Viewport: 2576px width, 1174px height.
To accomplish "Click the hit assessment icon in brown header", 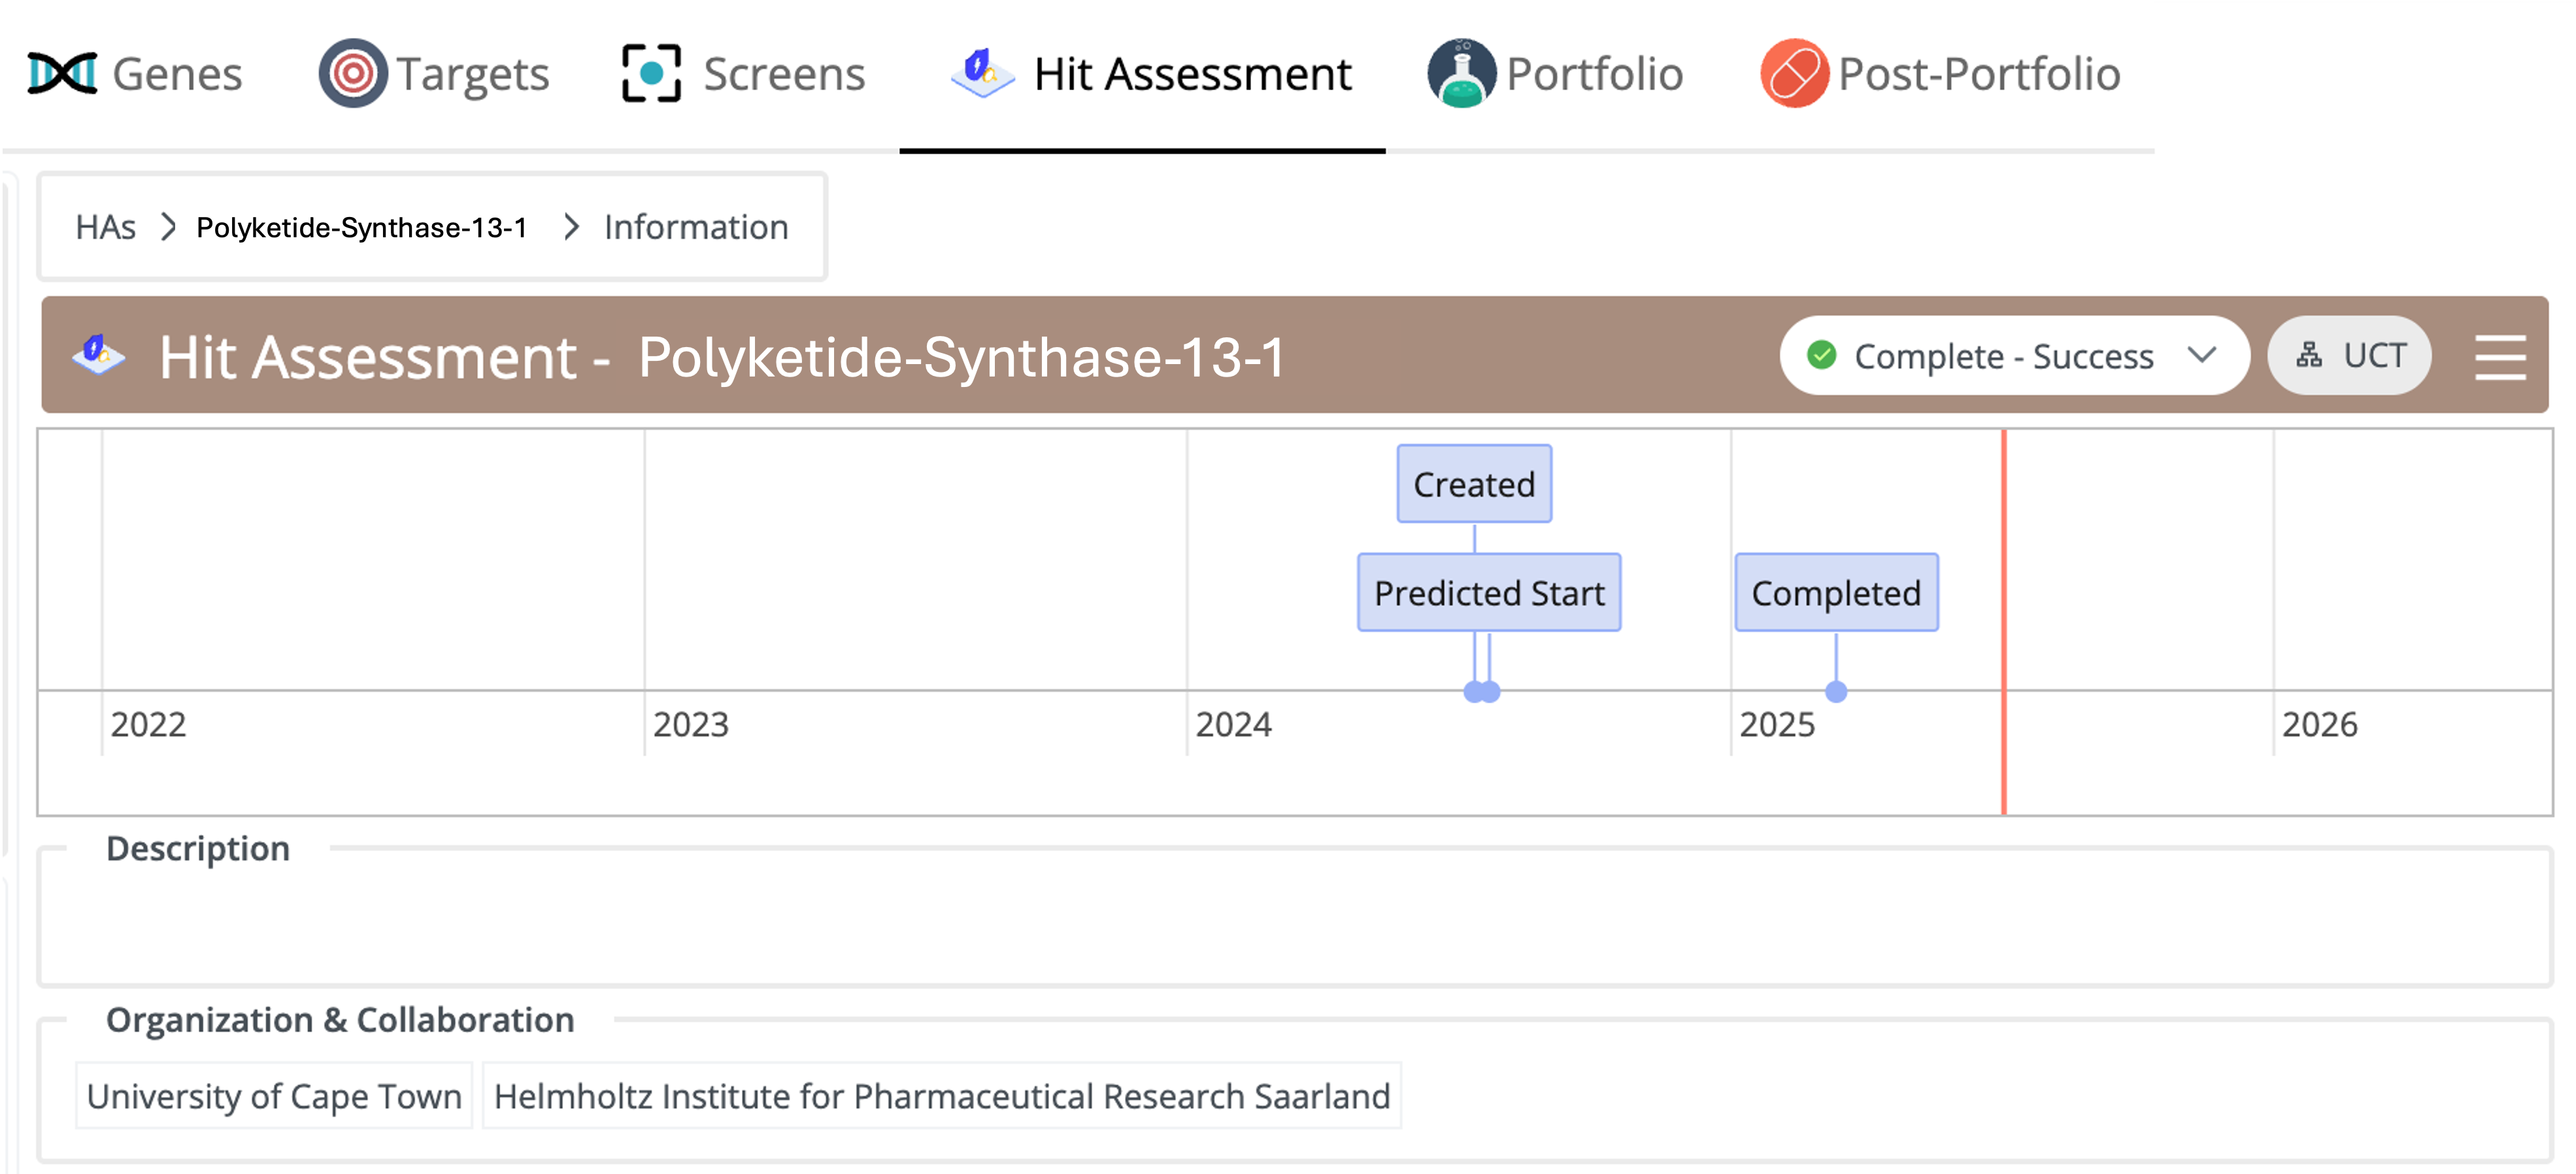I will pos(98,355).
